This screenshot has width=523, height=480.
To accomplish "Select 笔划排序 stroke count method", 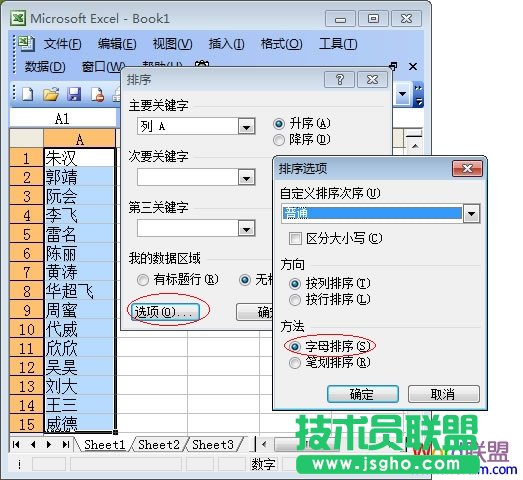I will pyautogui.click(x=295, y=363).
